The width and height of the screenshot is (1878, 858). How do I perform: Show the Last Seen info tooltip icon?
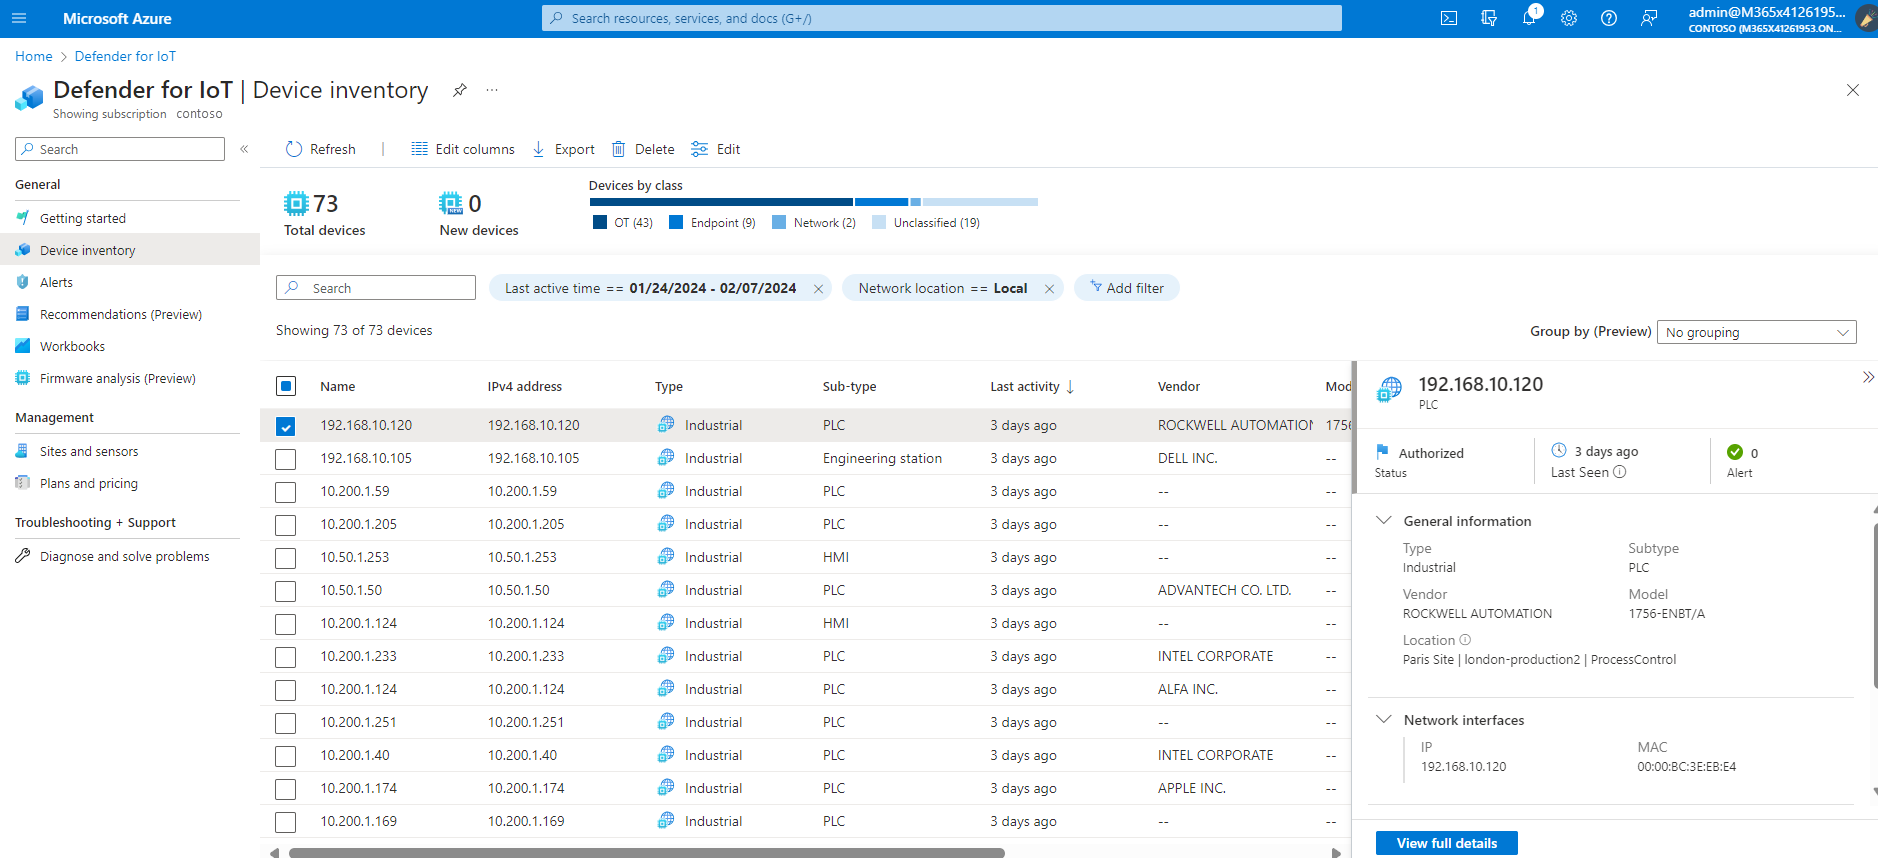1620,472
